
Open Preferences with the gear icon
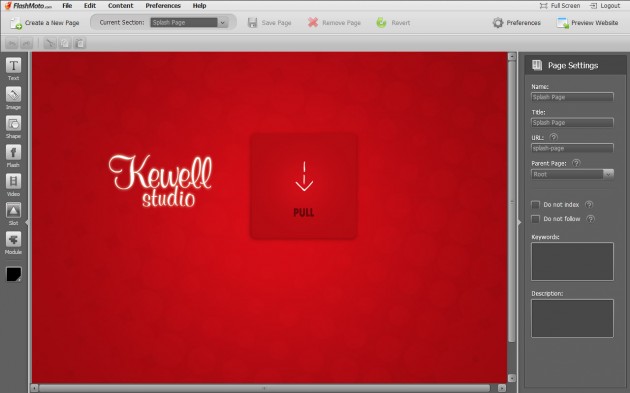coord(516,23)
